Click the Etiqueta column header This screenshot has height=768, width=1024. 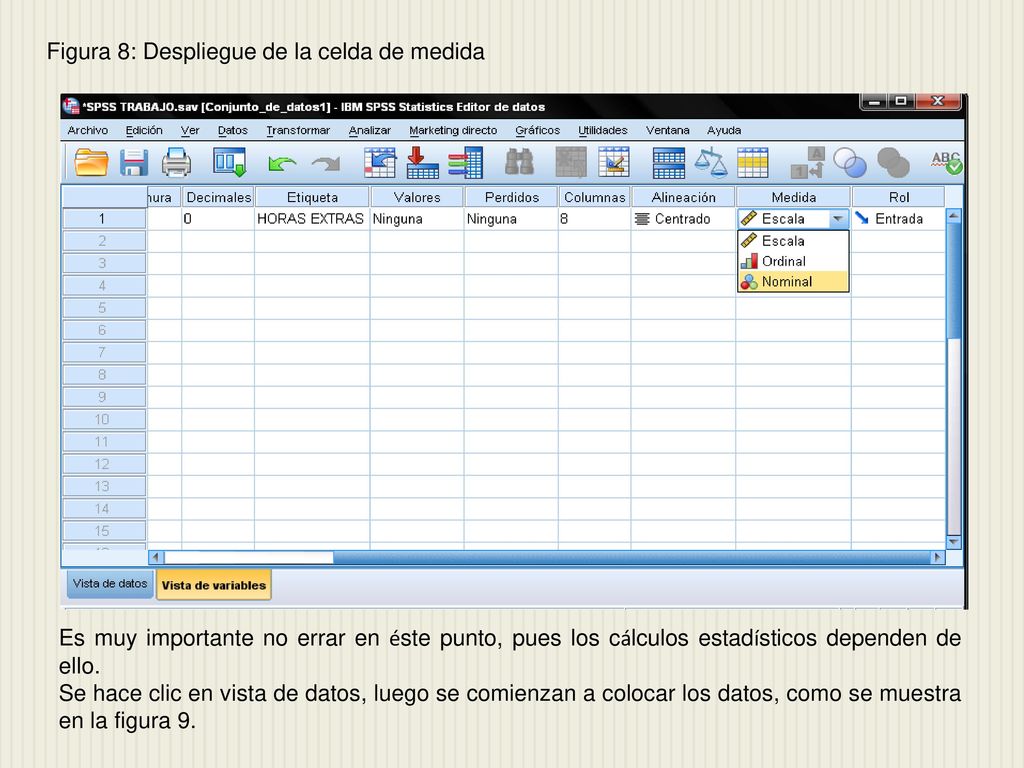click(312, 197)
